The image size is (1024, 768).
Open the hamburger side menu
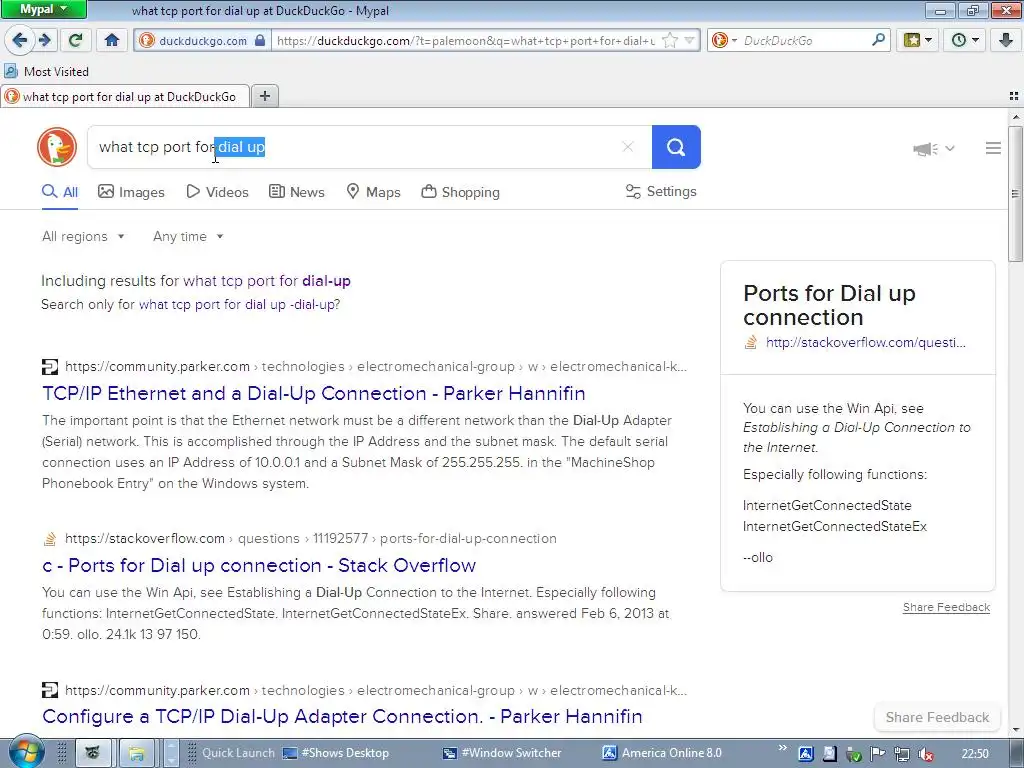pyautogui.click(x=993, y=148)
